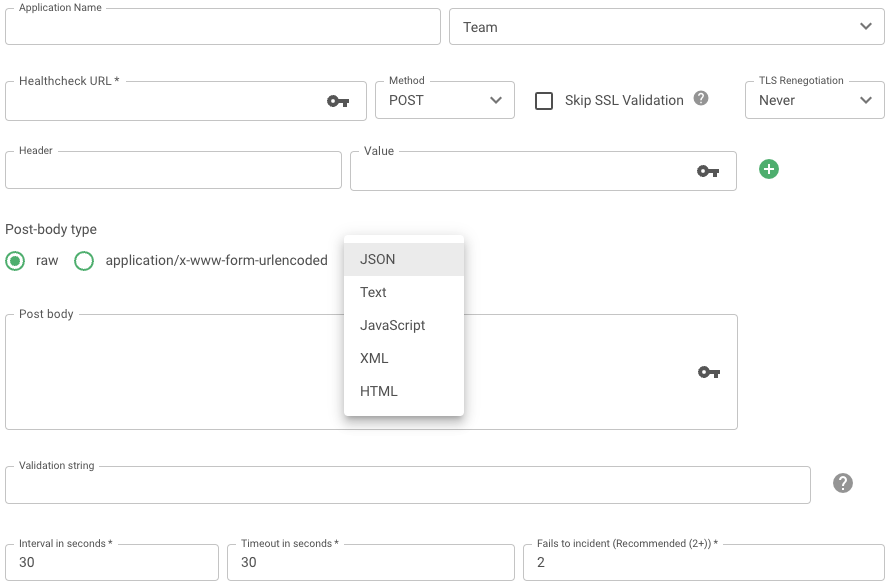Image resolution: width=890 pixels, height=586 pixels.
Task: Open the Validation string help icon
Action: [843, 483]
